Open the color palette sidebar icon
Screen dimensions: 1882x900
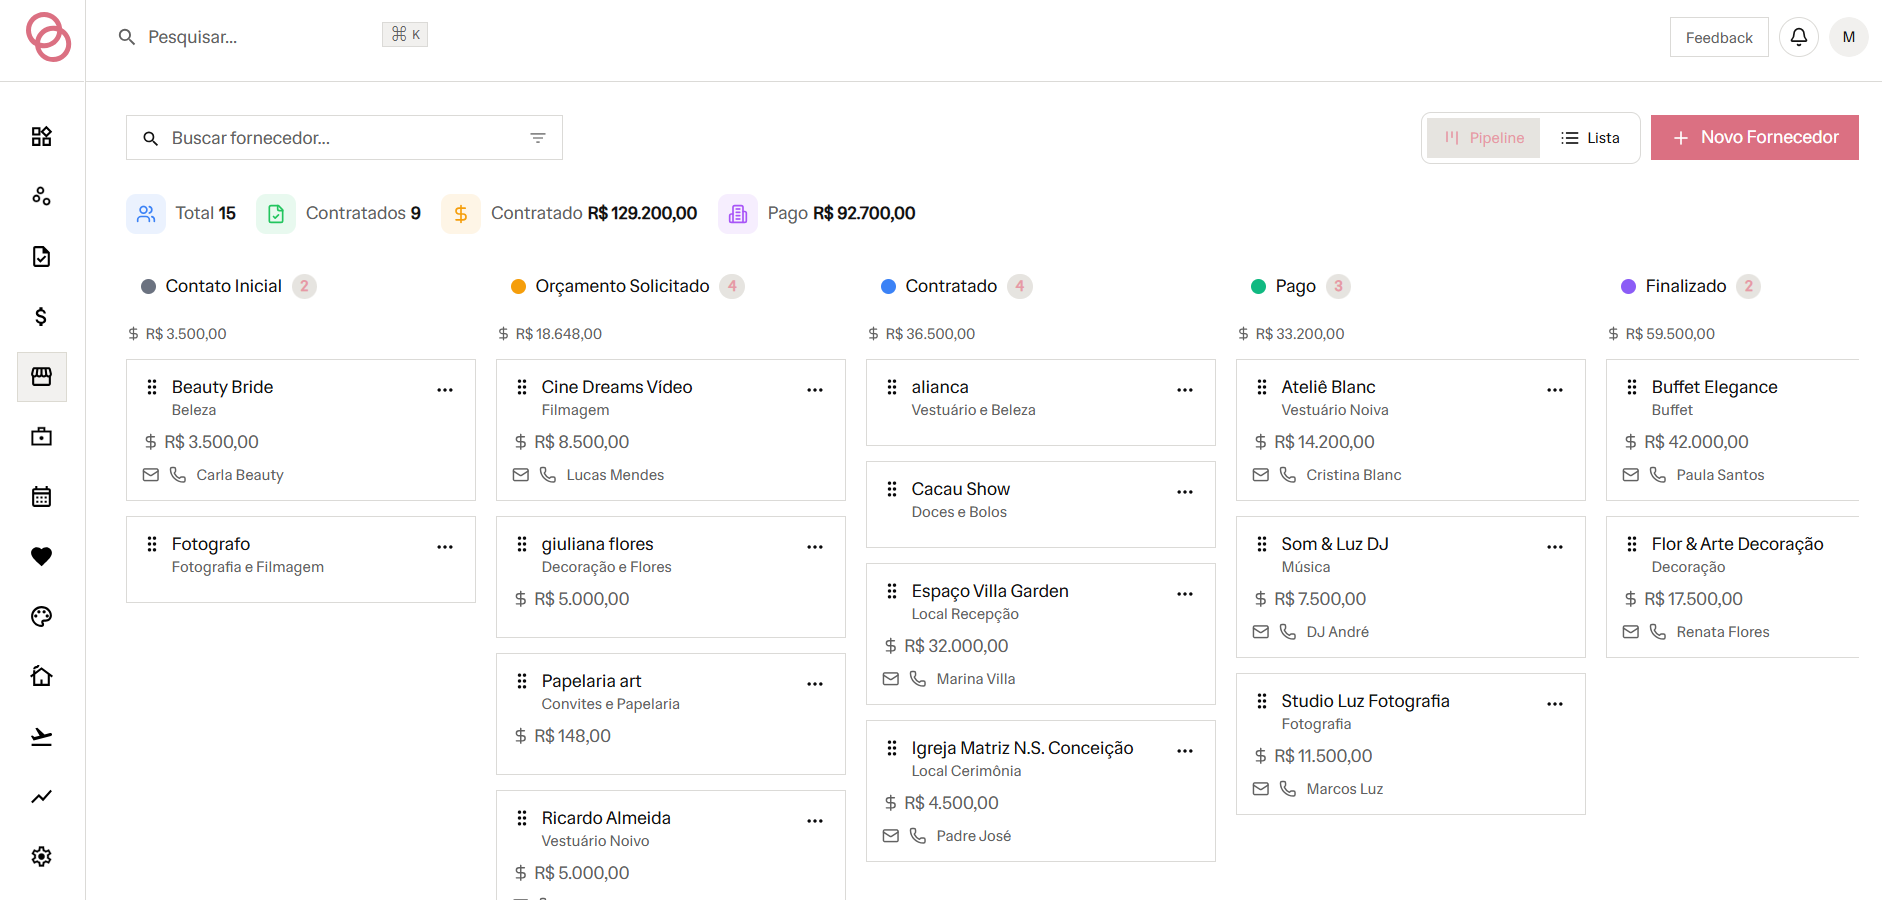click(x=41, y=616)
